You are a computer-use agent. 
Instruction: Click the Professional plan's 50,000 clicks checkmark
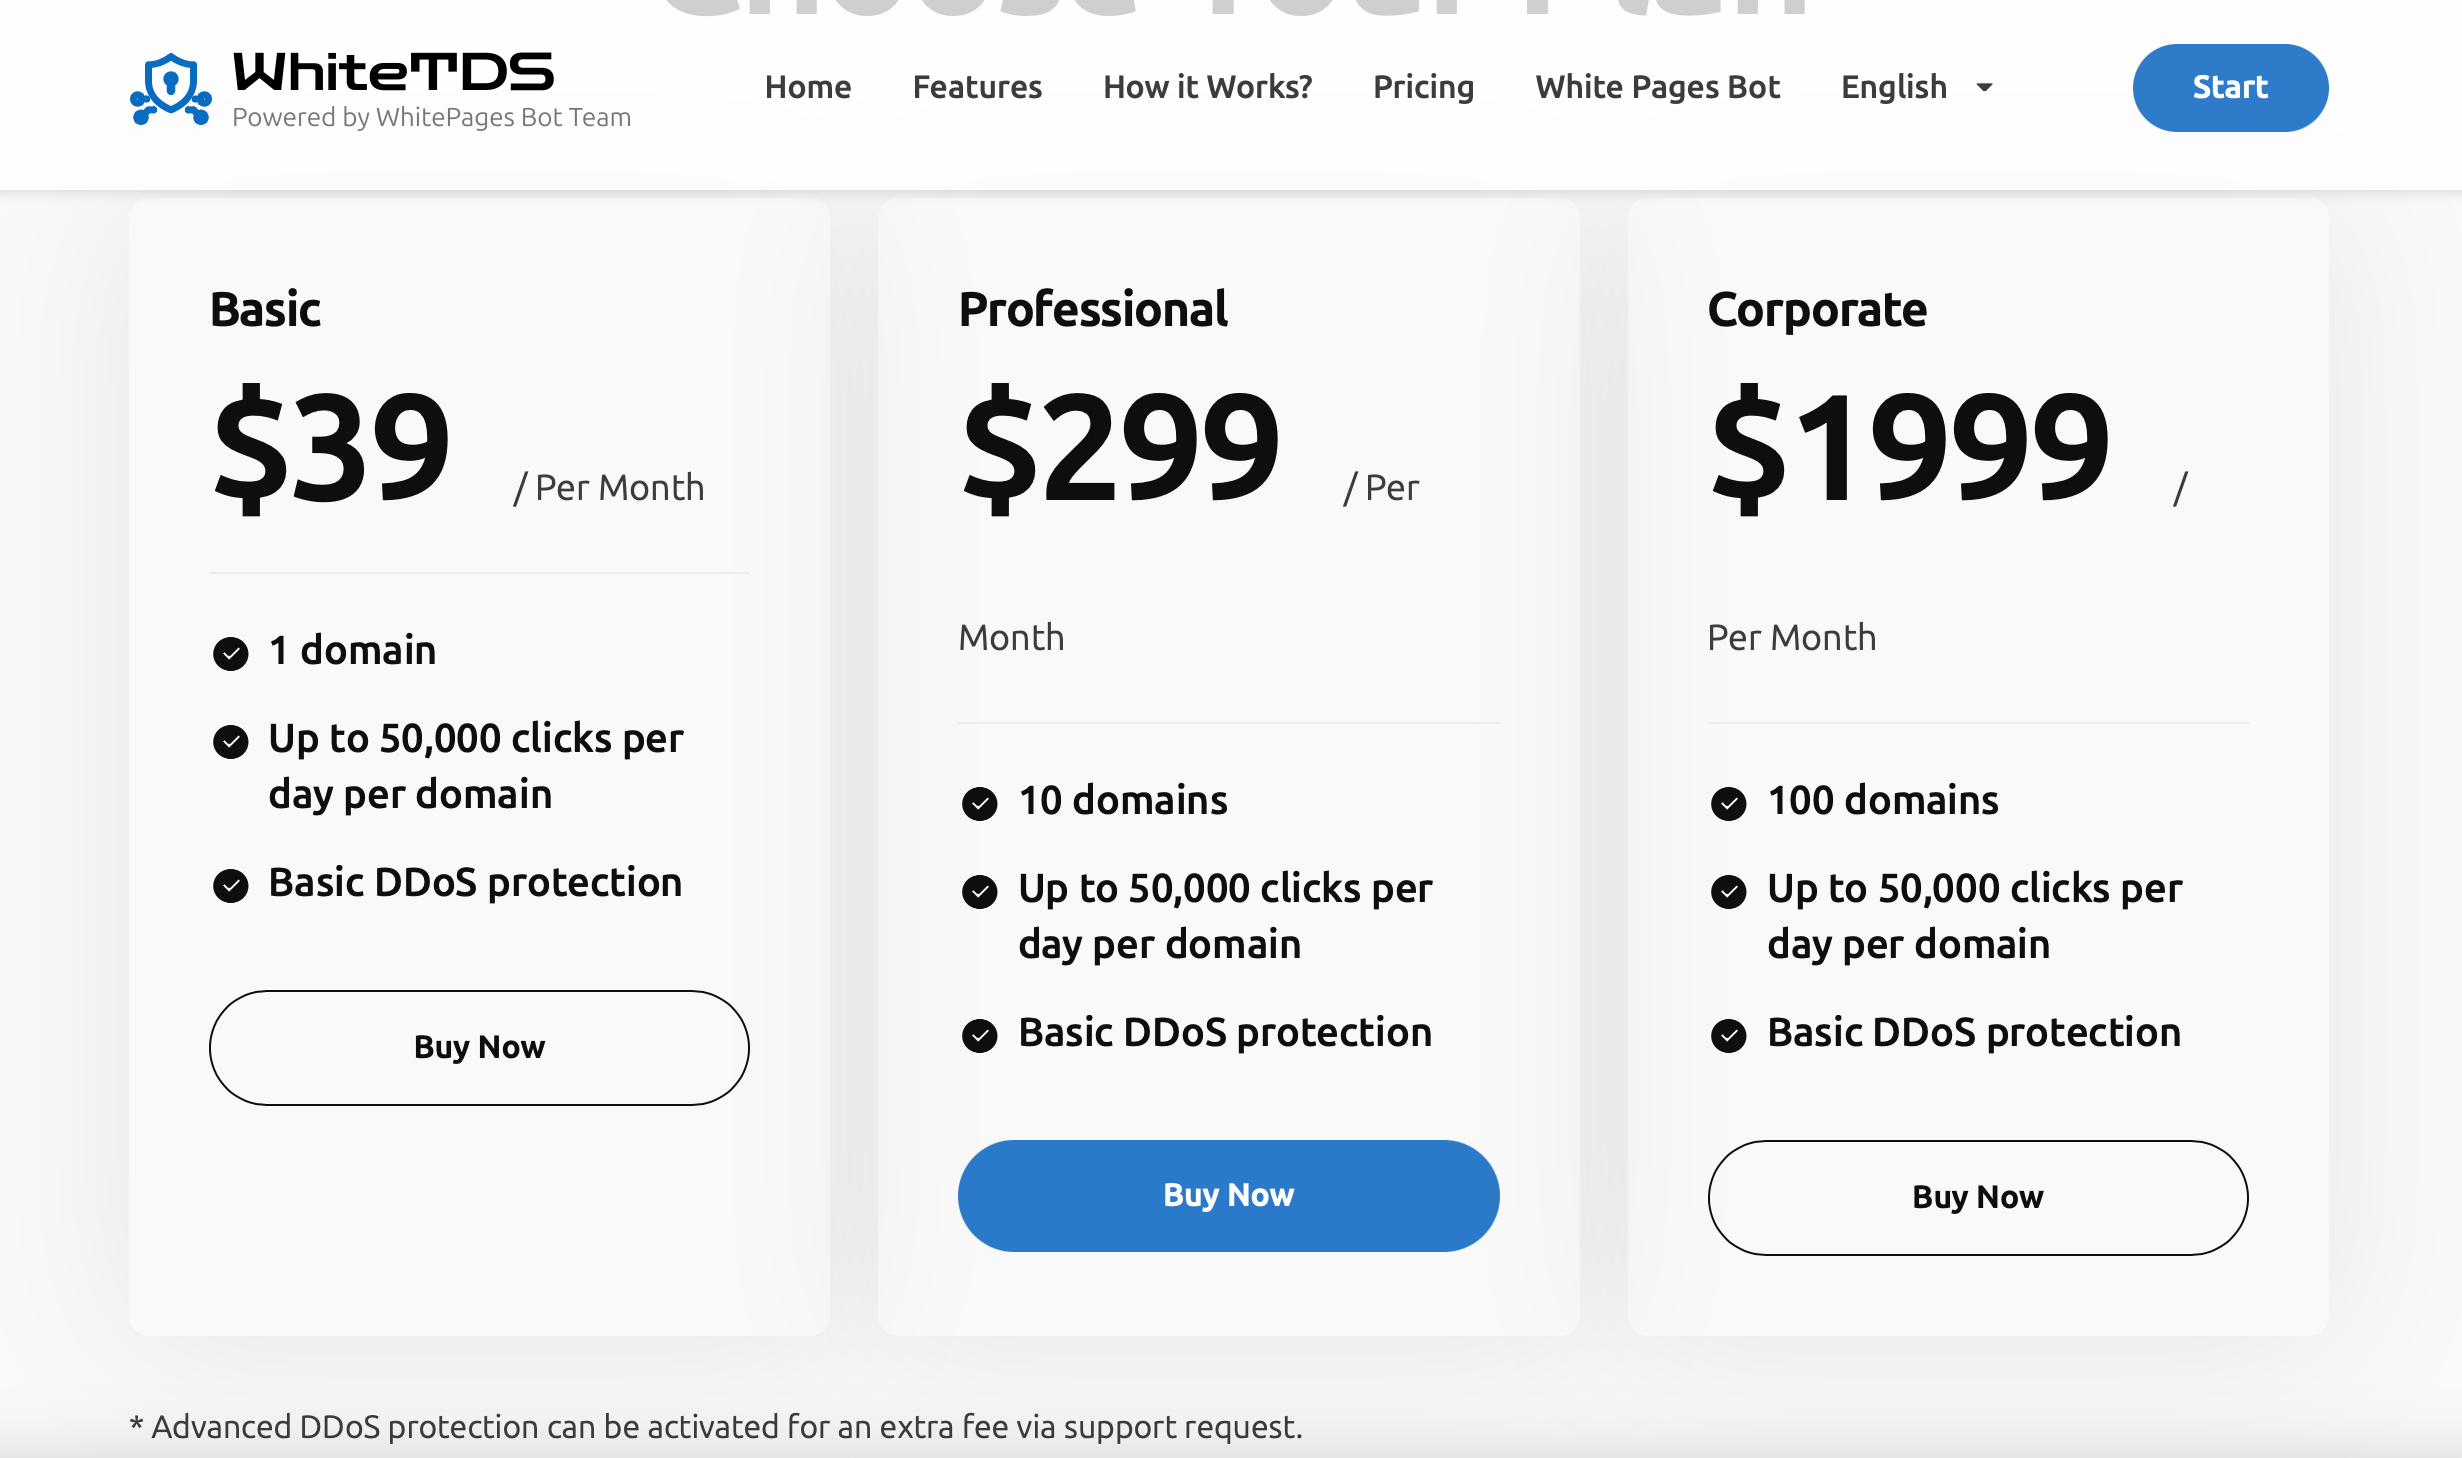coord(980,891)
